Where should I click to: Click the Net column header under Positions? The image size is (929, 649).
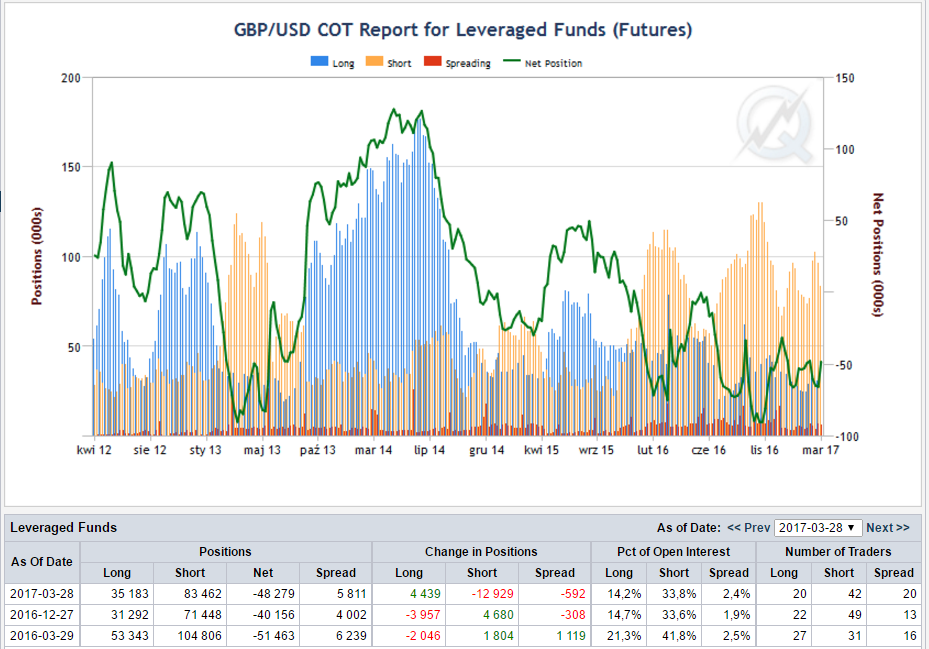[262, 573]
